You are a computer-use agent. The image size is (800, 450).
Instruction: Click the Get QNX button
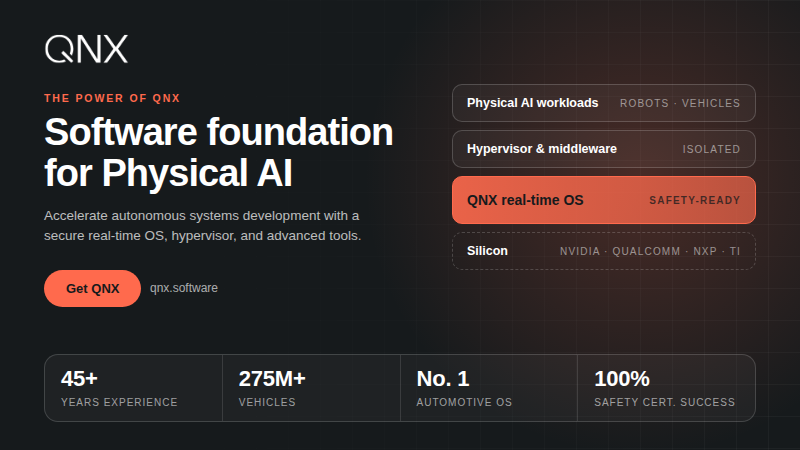tap(92, 288)
